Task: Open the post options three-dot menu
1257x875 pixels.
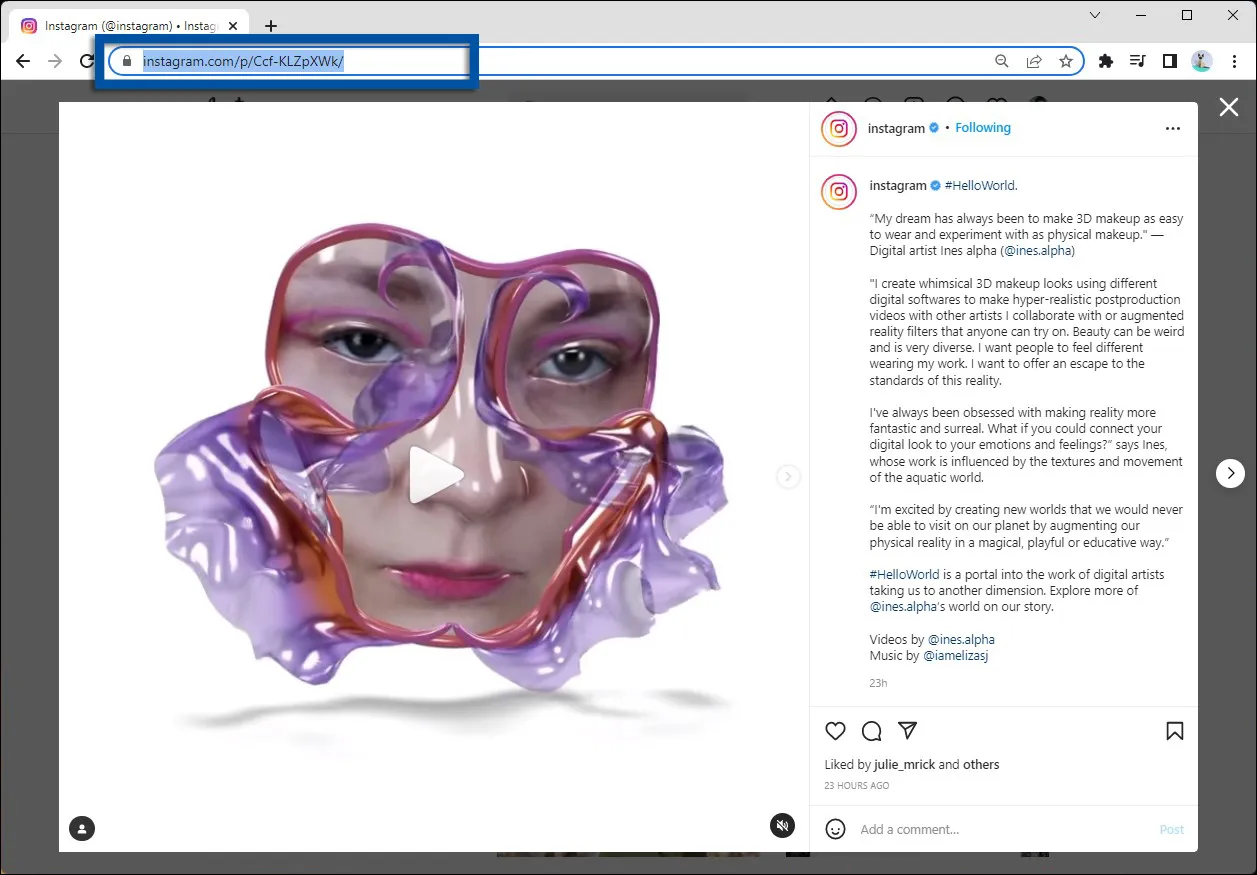Action: pos(1172,128)
